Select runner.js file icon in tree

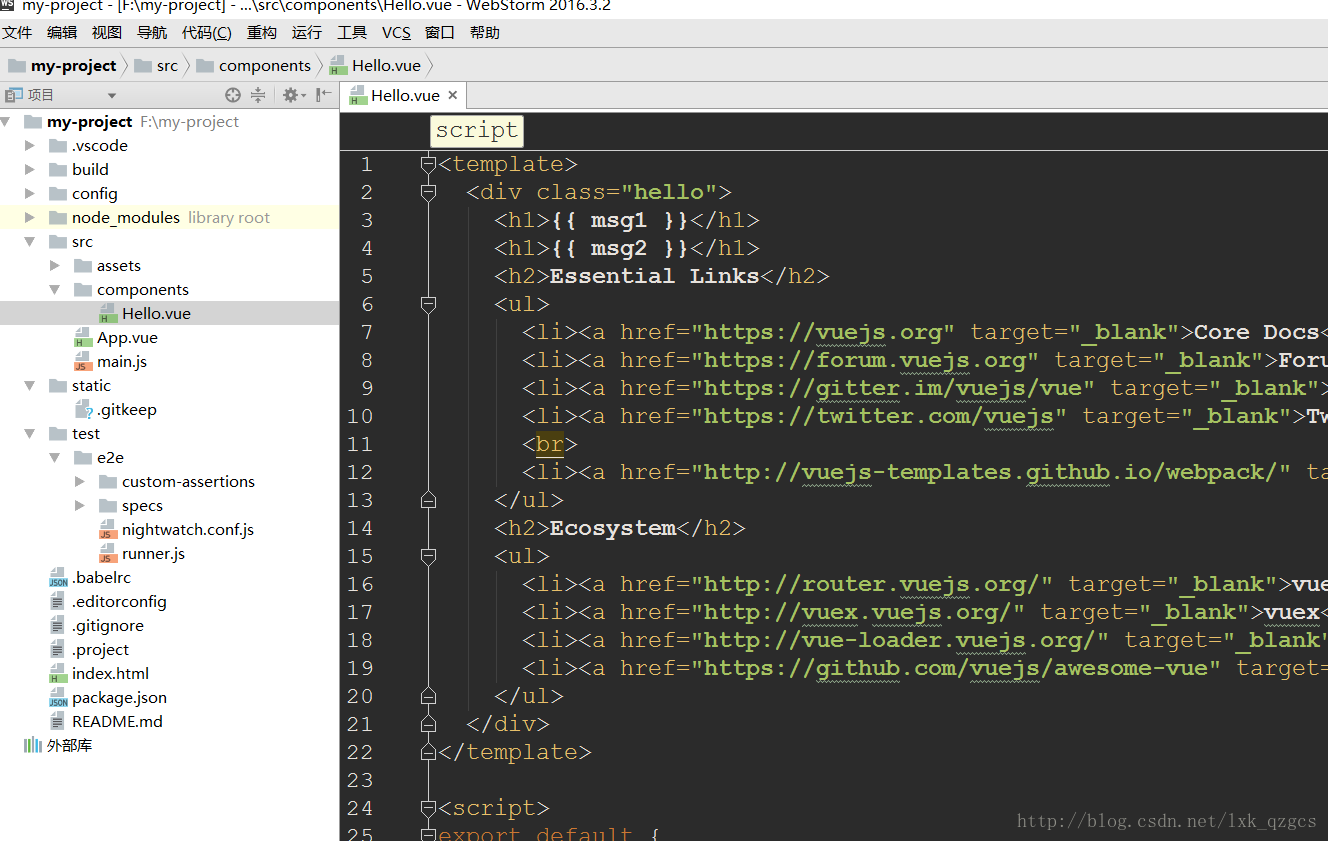pos(108,554)
